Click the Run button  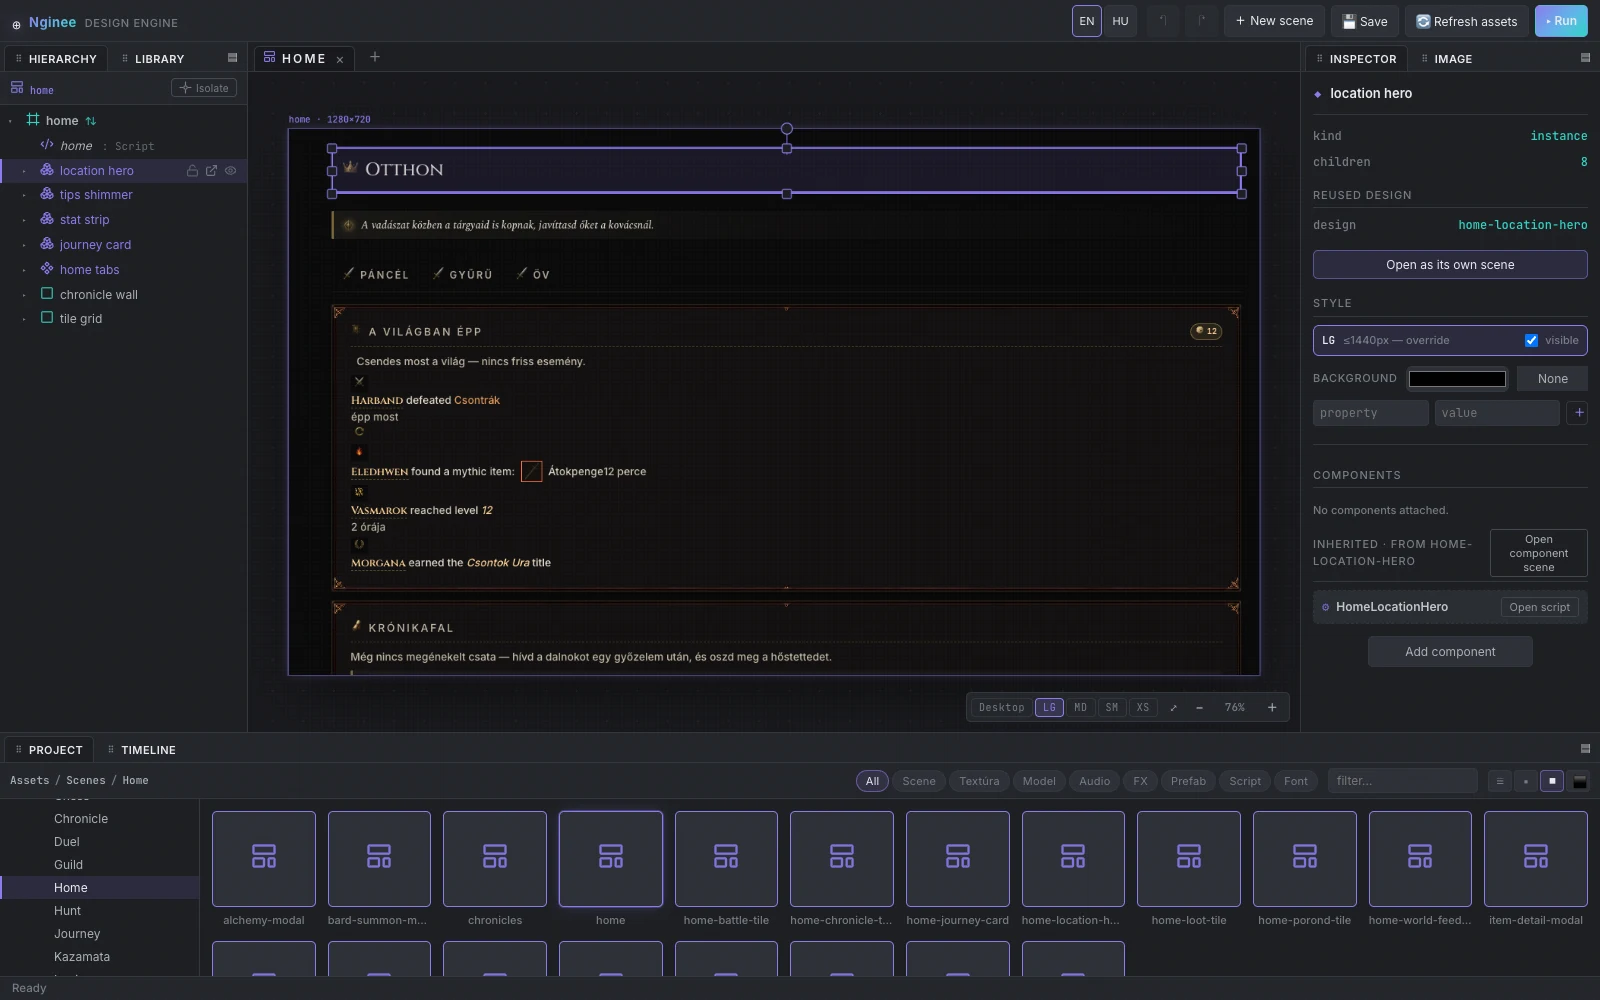[1560, 21]
